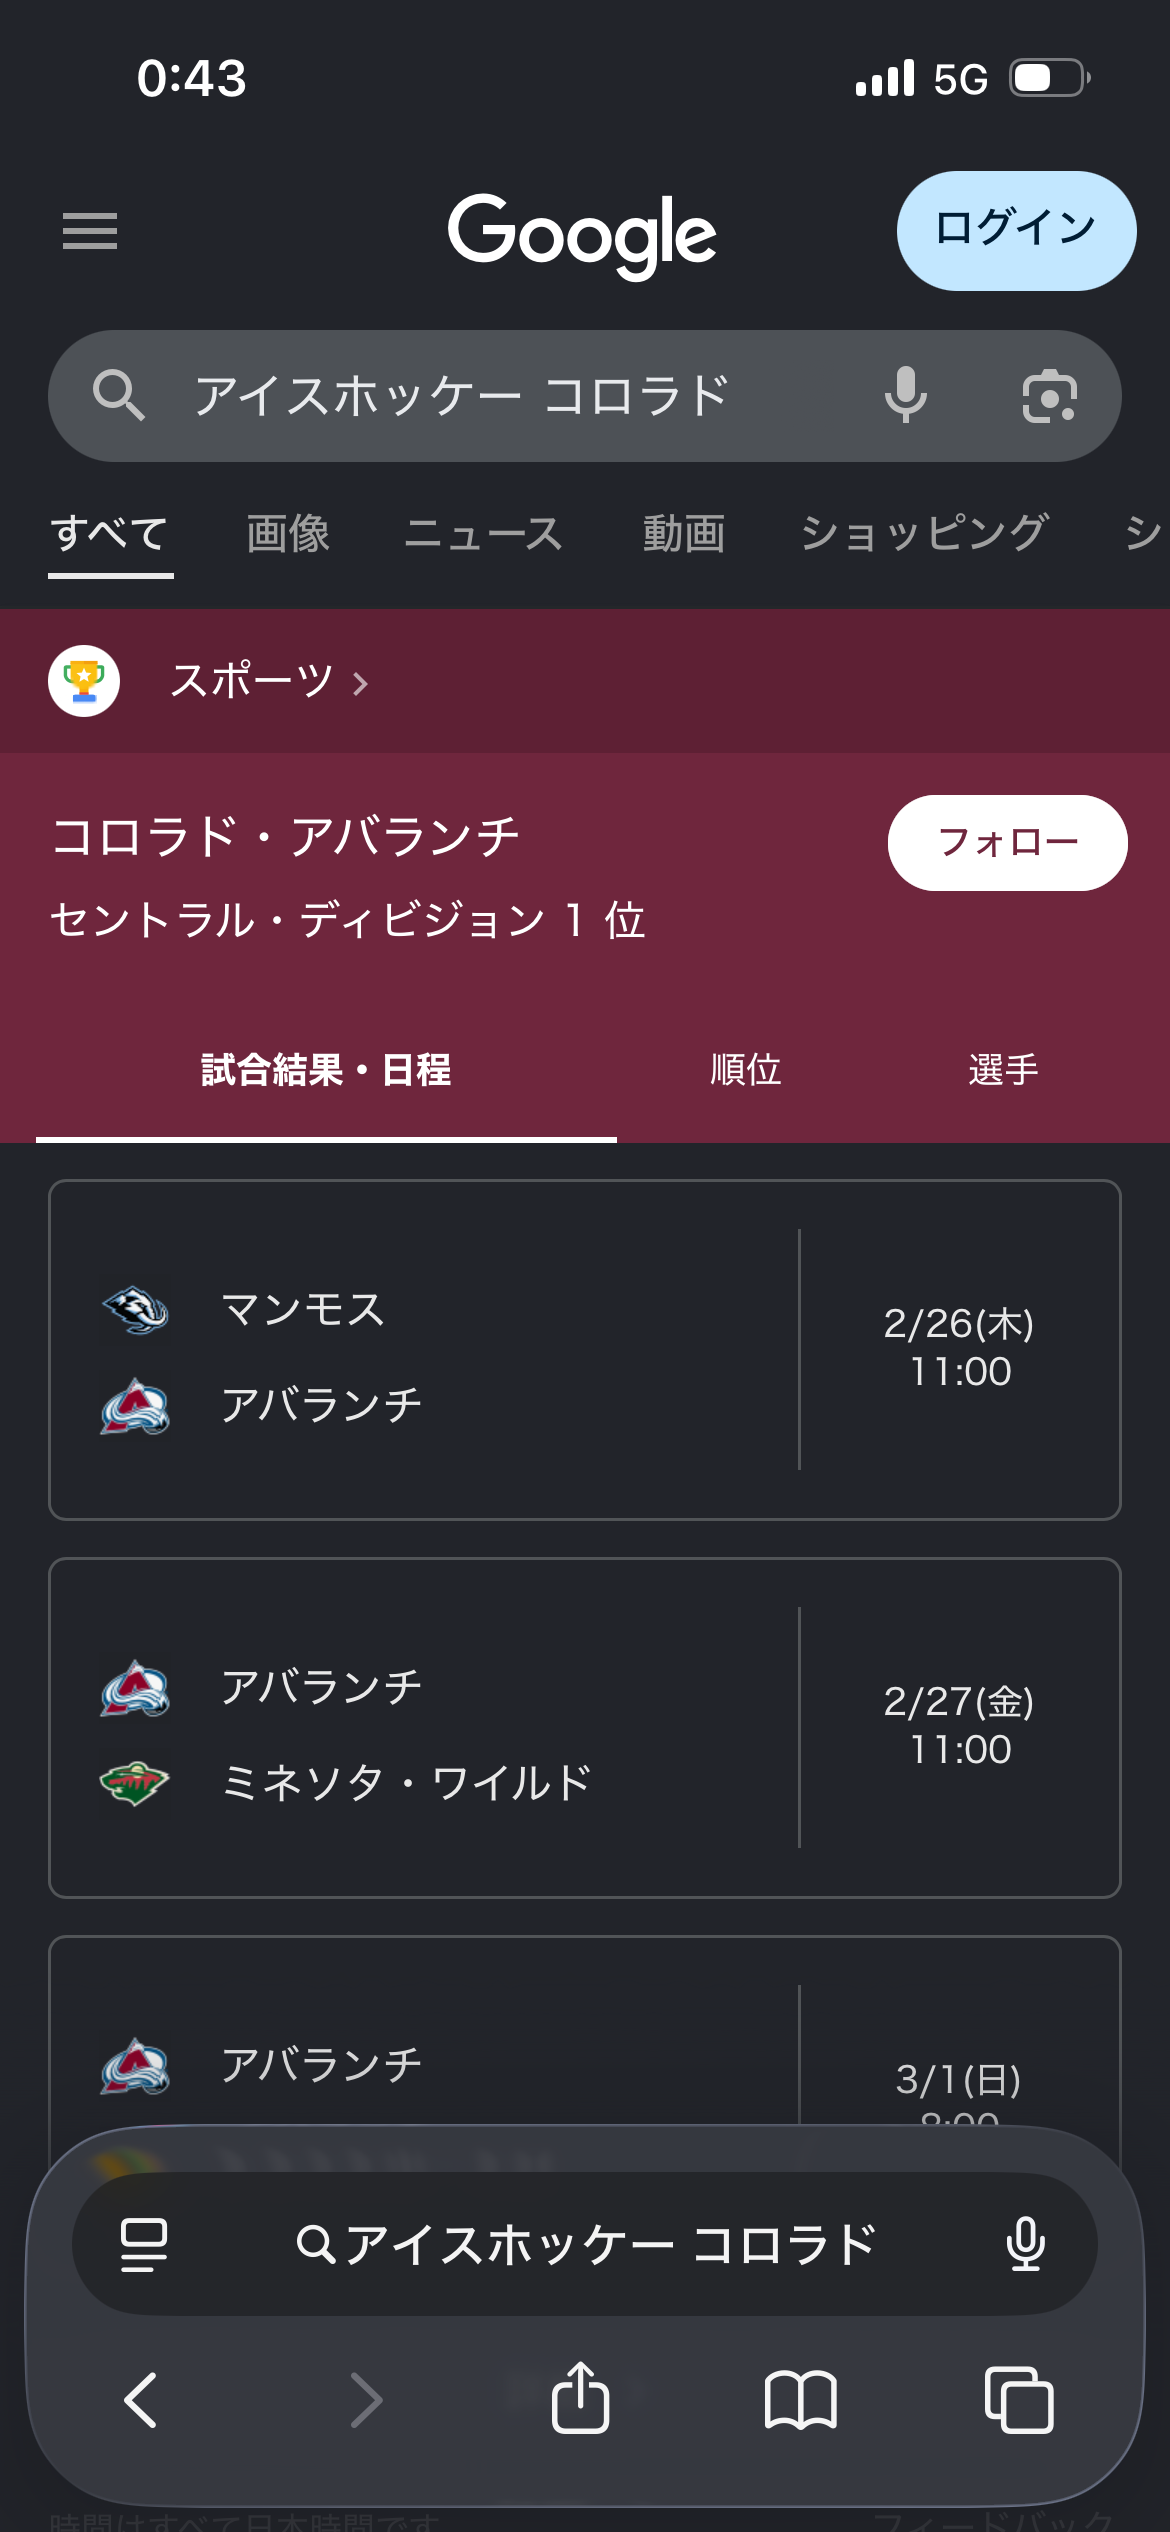Open Safari bookmarks
1170x2532 pixels.
800,2398
